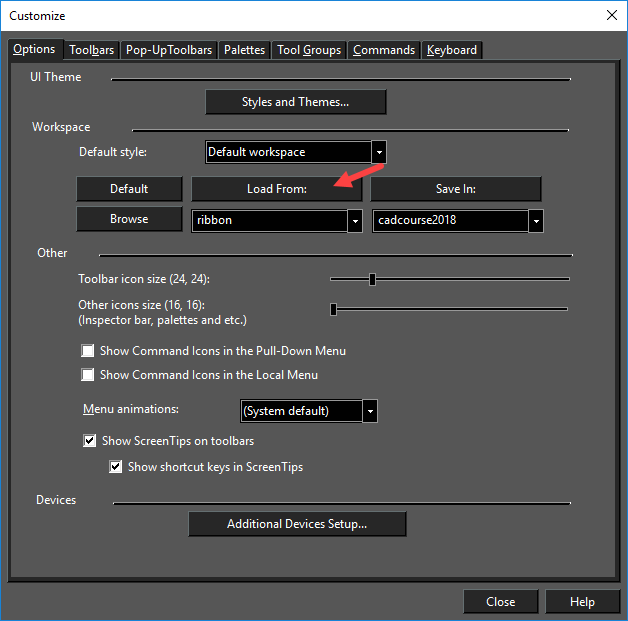Click the Load From button

pyautogui.click(x=277, y=189)
